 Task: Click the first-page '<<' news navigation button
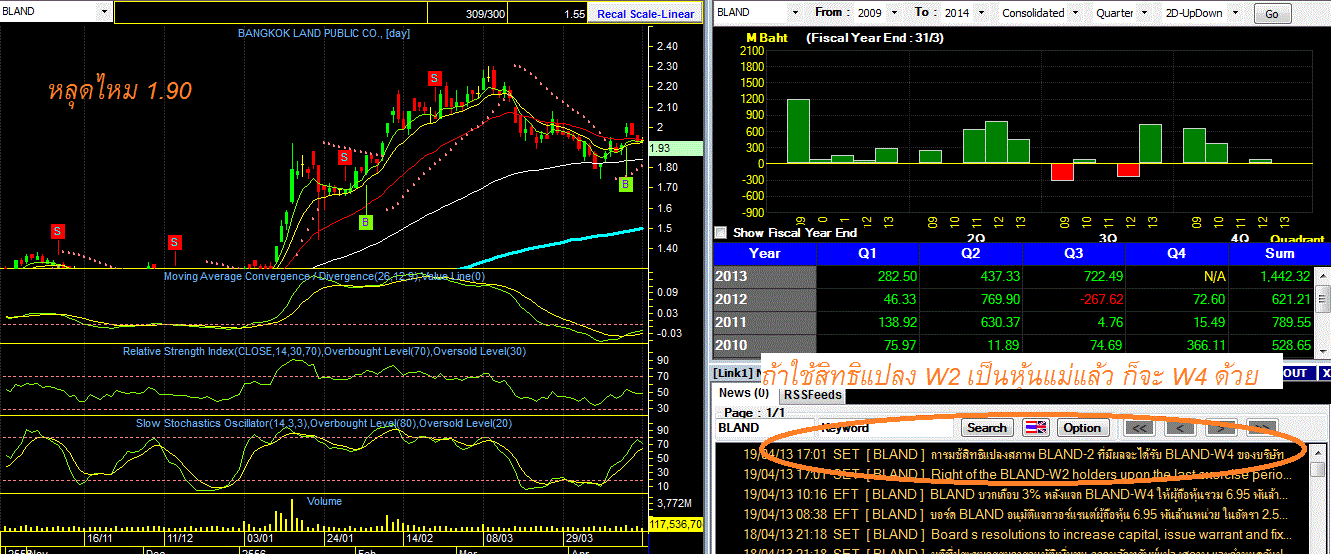1140,427
